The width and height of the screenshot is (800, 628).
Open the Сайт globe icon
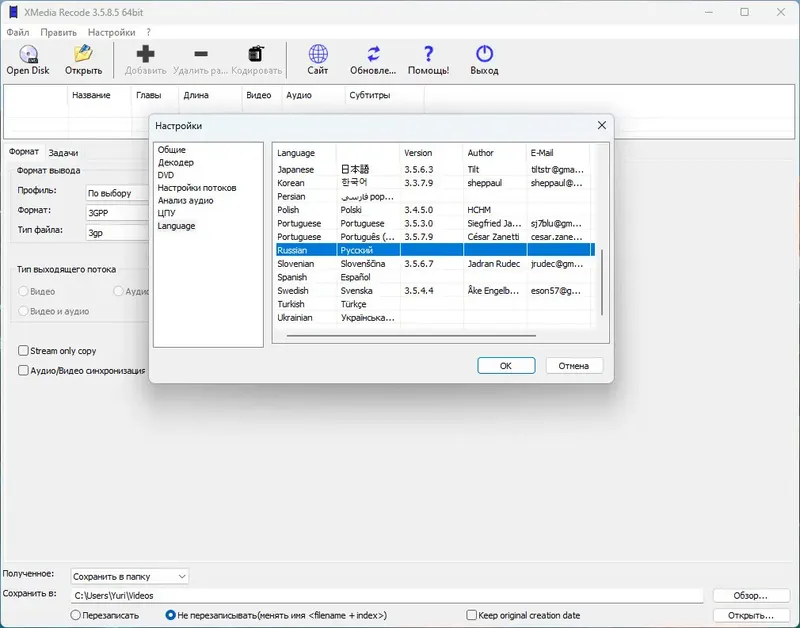[x=318, y=54]
